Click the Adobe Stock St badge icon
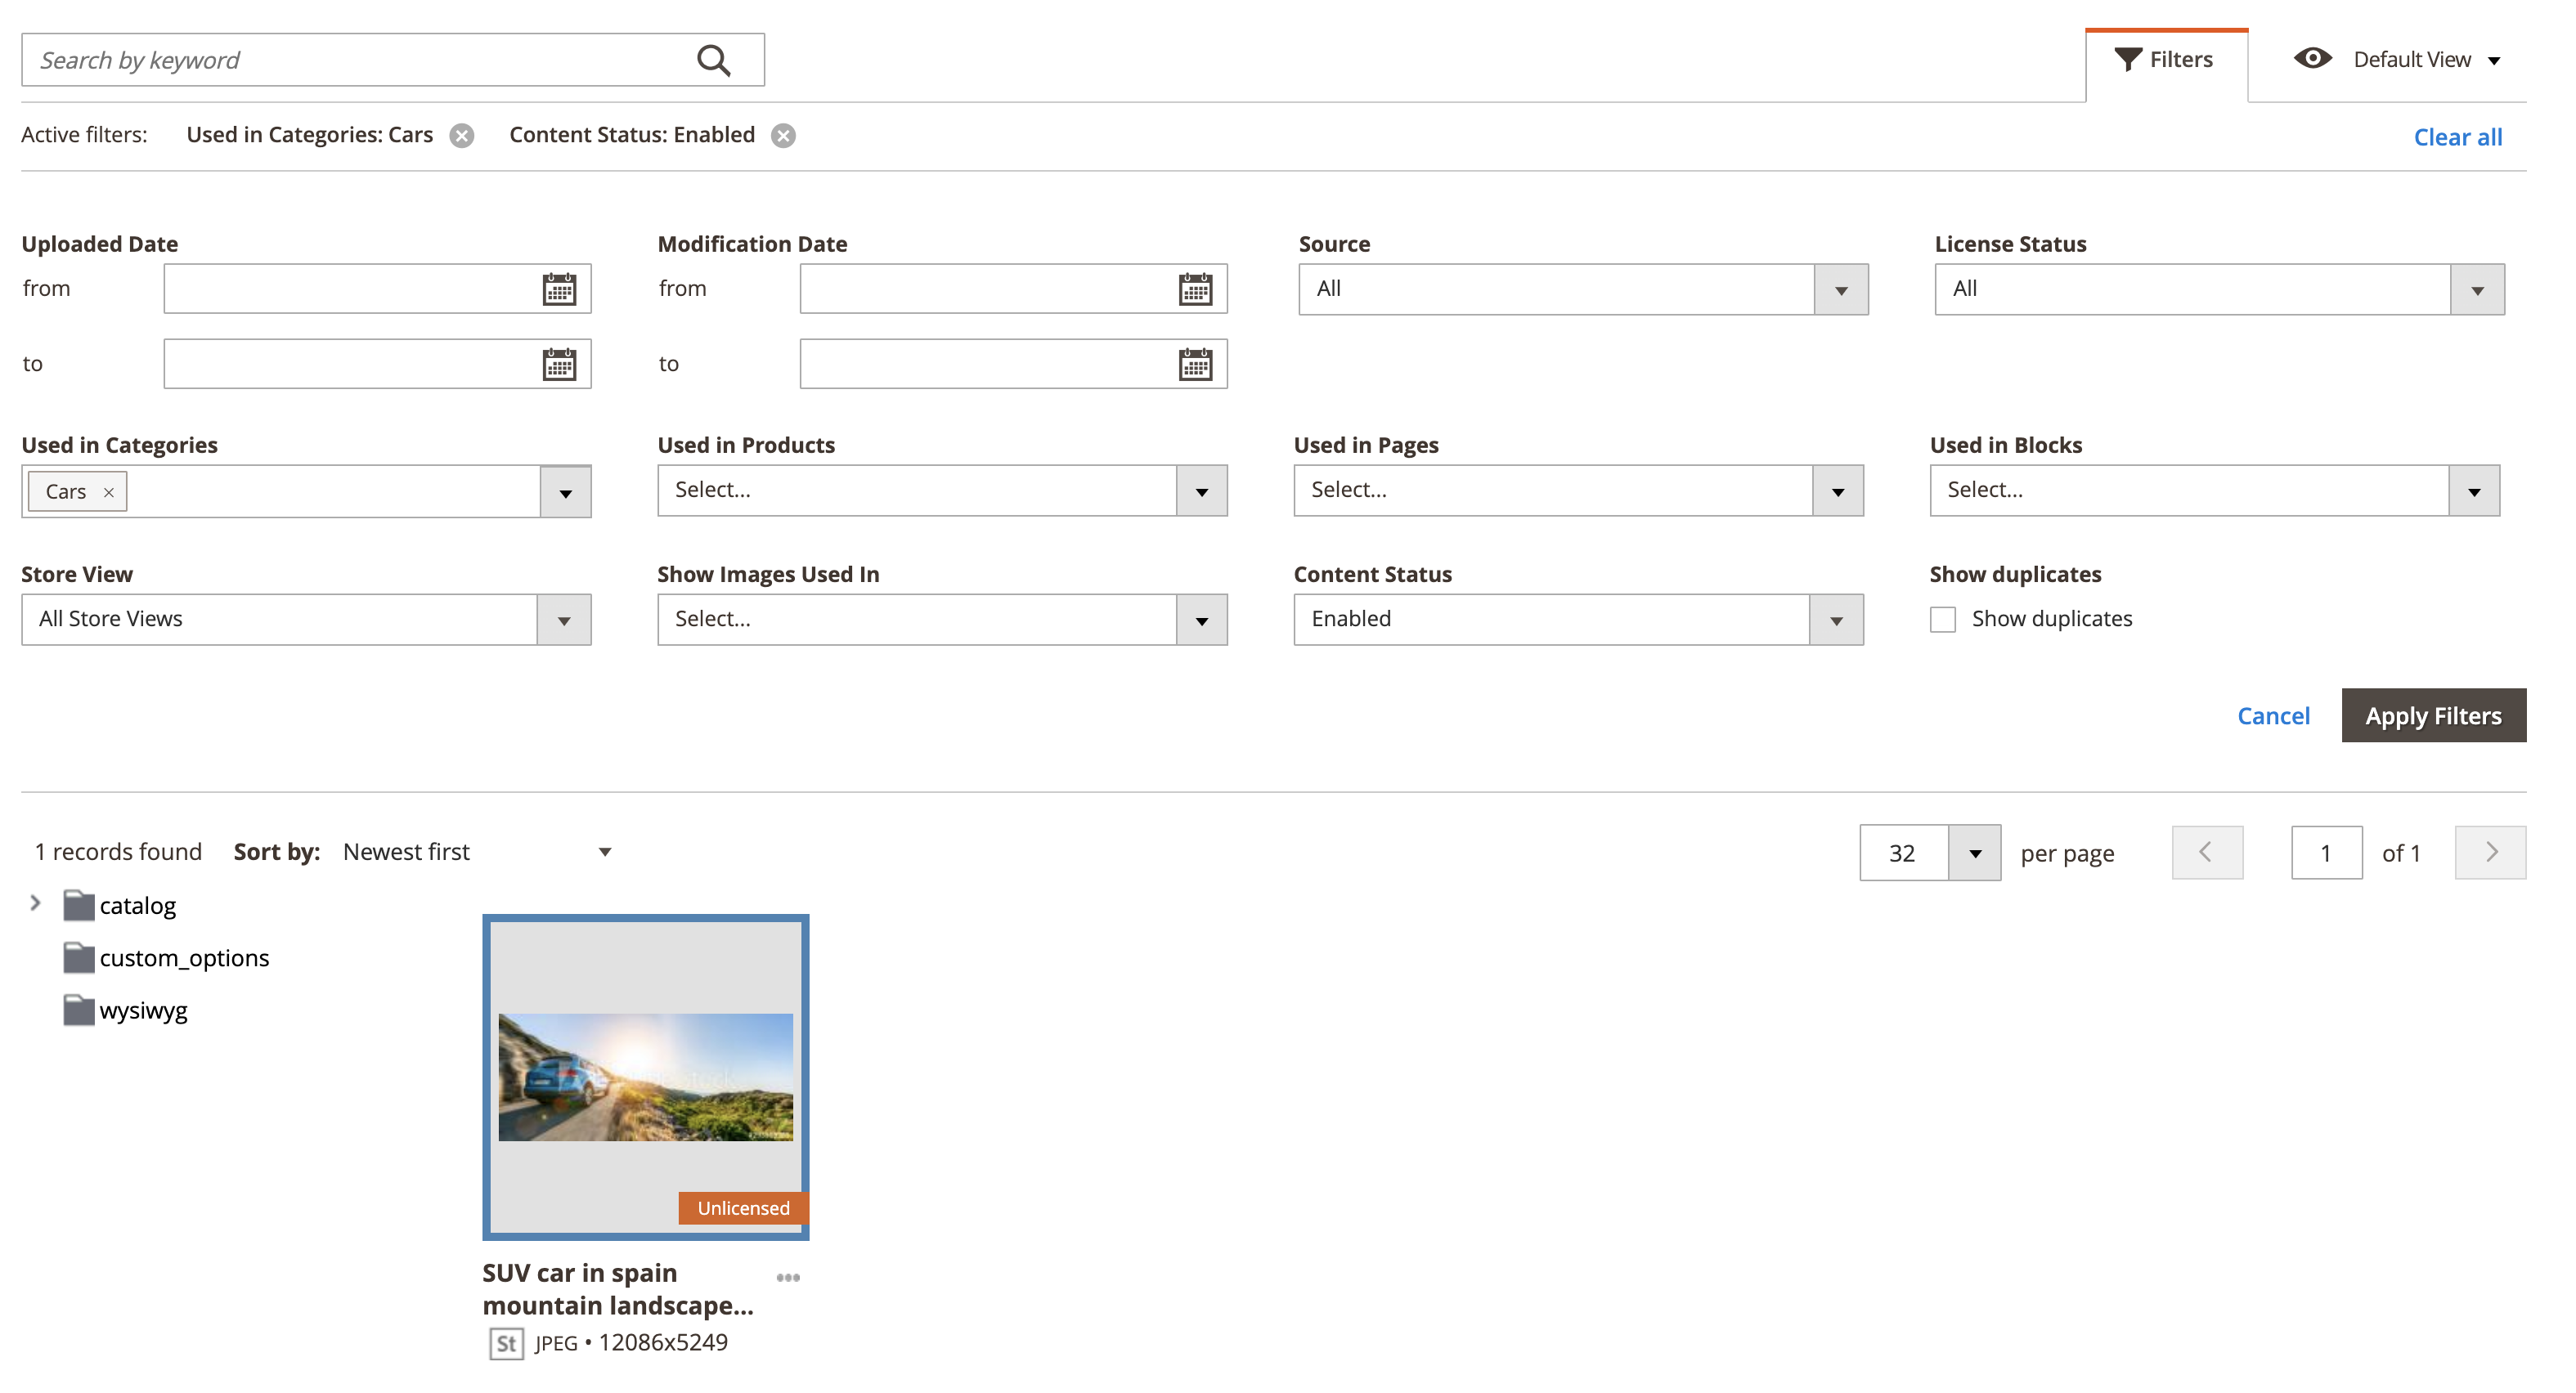Image resolution: width=2576 pixels, height=1393 pixels. tap(506, 1343)
